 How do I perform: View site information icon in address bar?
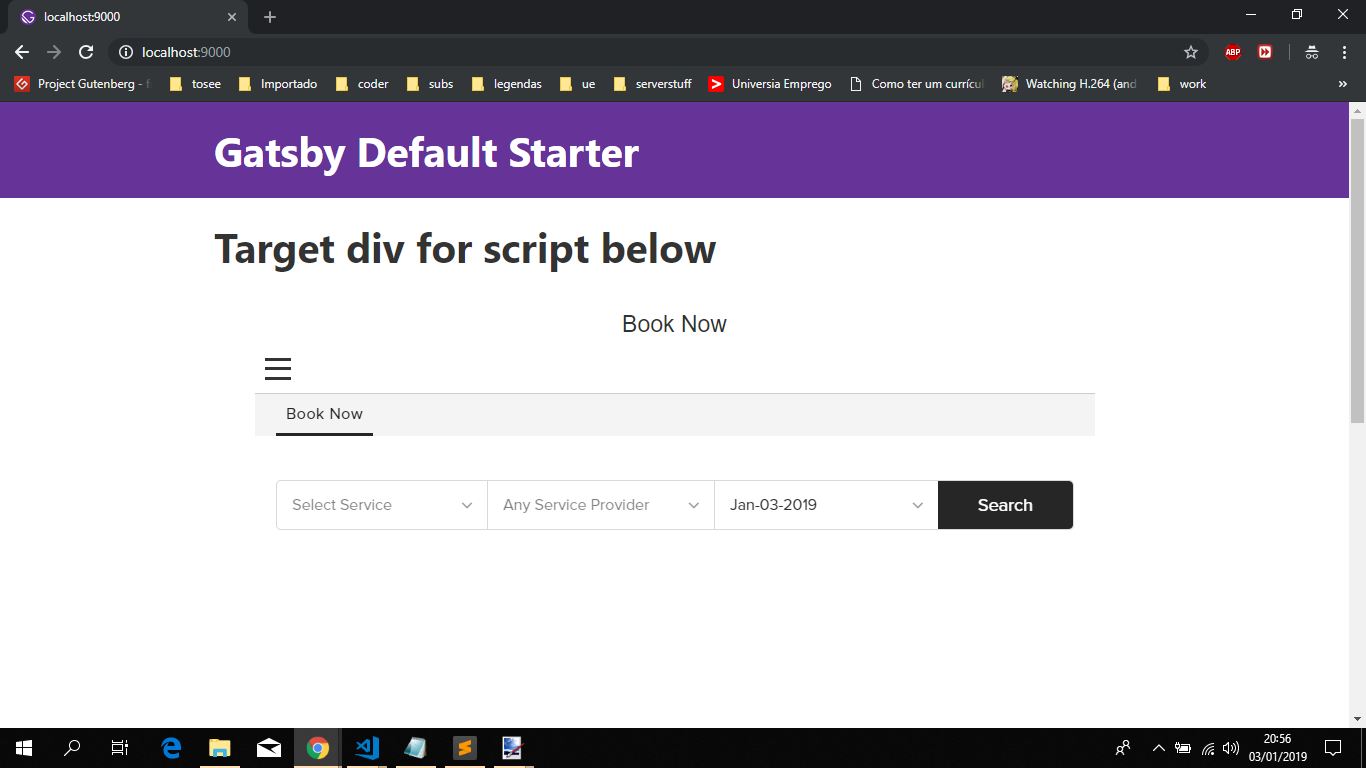point(125,52)
